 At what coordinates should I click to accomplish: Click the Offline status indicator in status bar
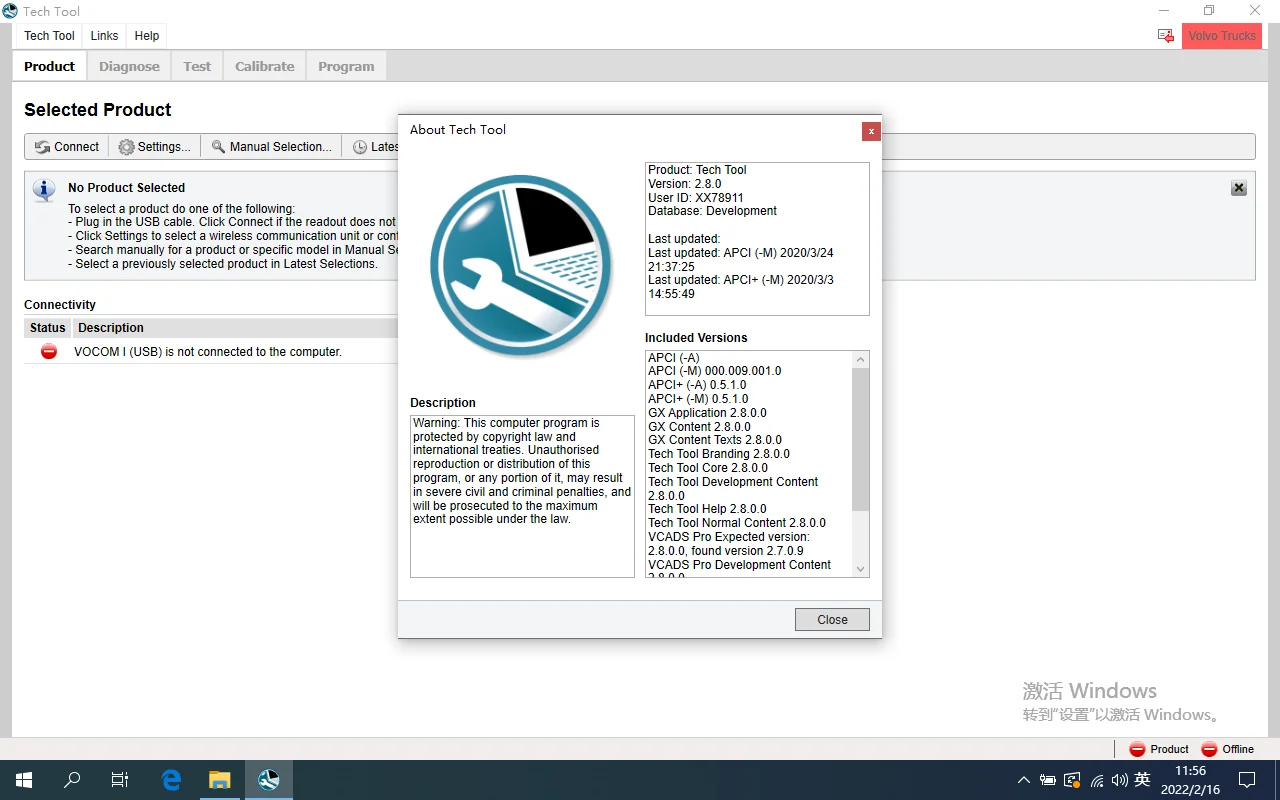[1227, 749]
